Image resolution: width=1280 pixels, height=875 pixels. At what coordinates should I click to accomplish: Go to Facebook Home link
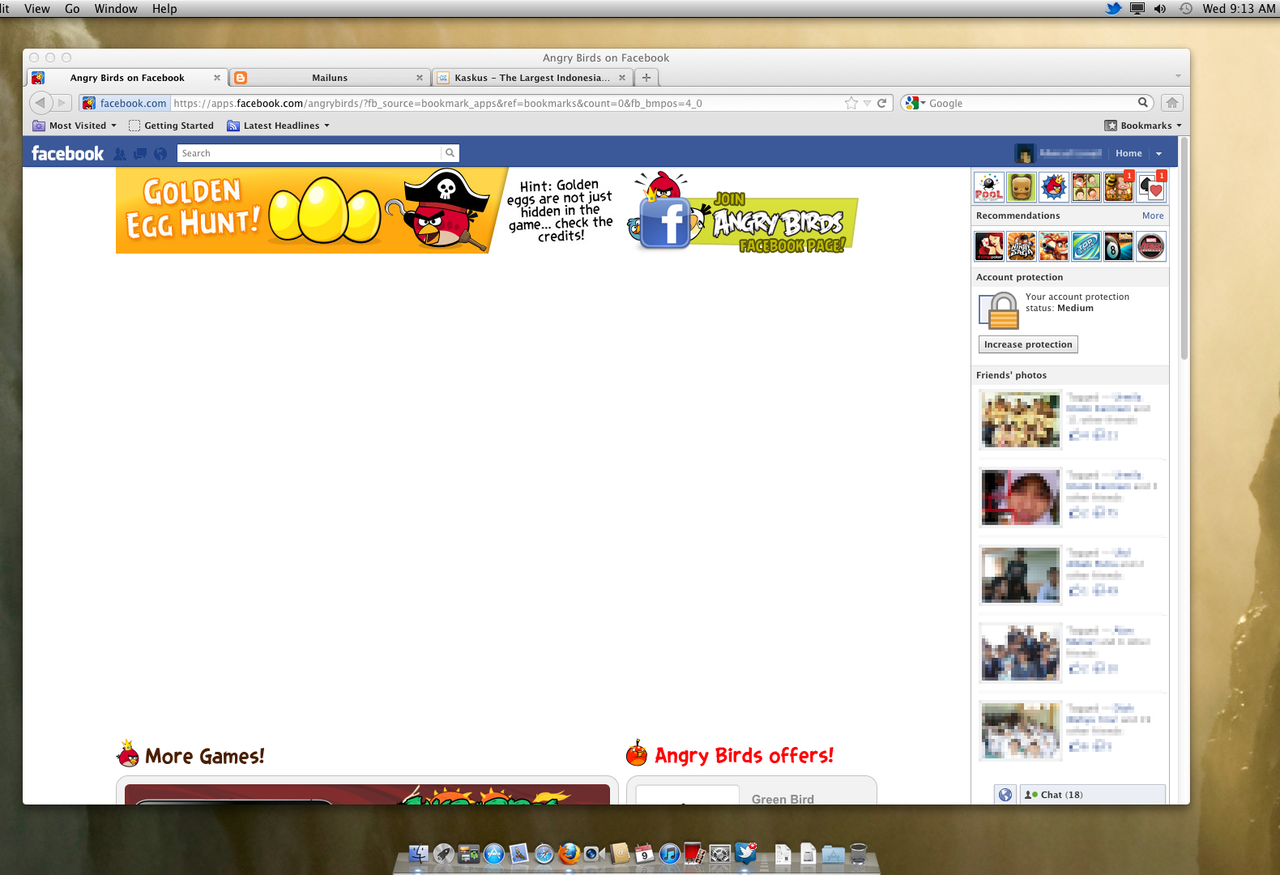coord(1129,154)
